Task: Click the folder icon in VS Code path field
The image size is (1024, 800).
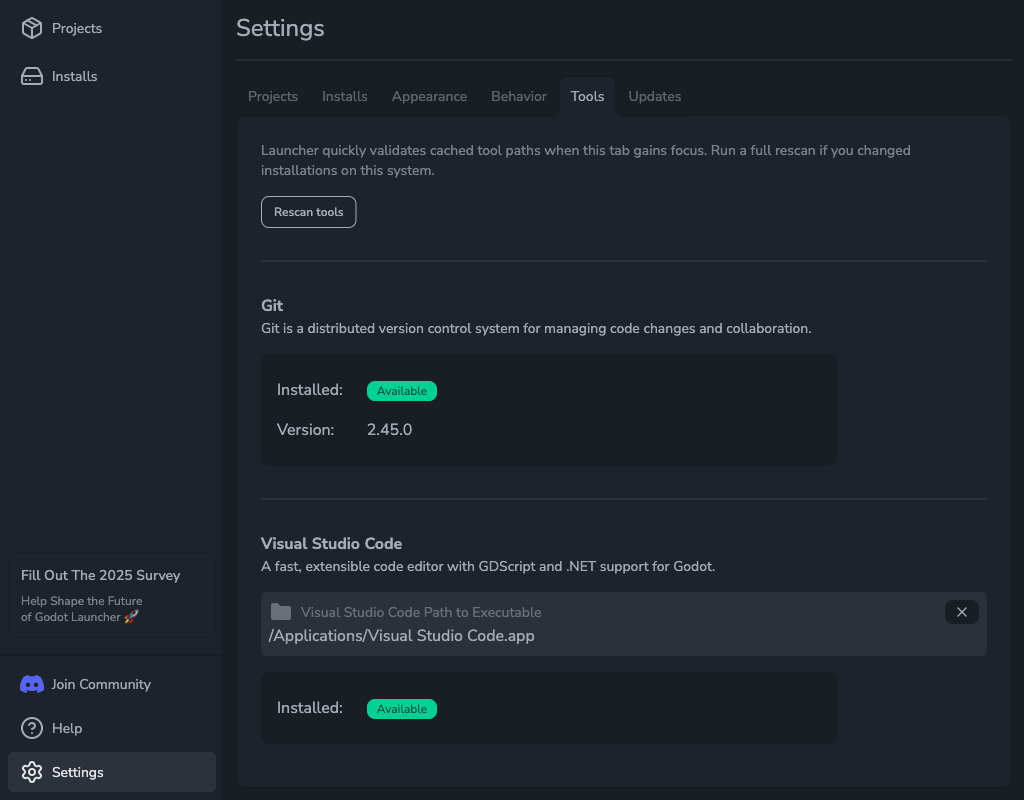Action: click(x=279, y=612)
